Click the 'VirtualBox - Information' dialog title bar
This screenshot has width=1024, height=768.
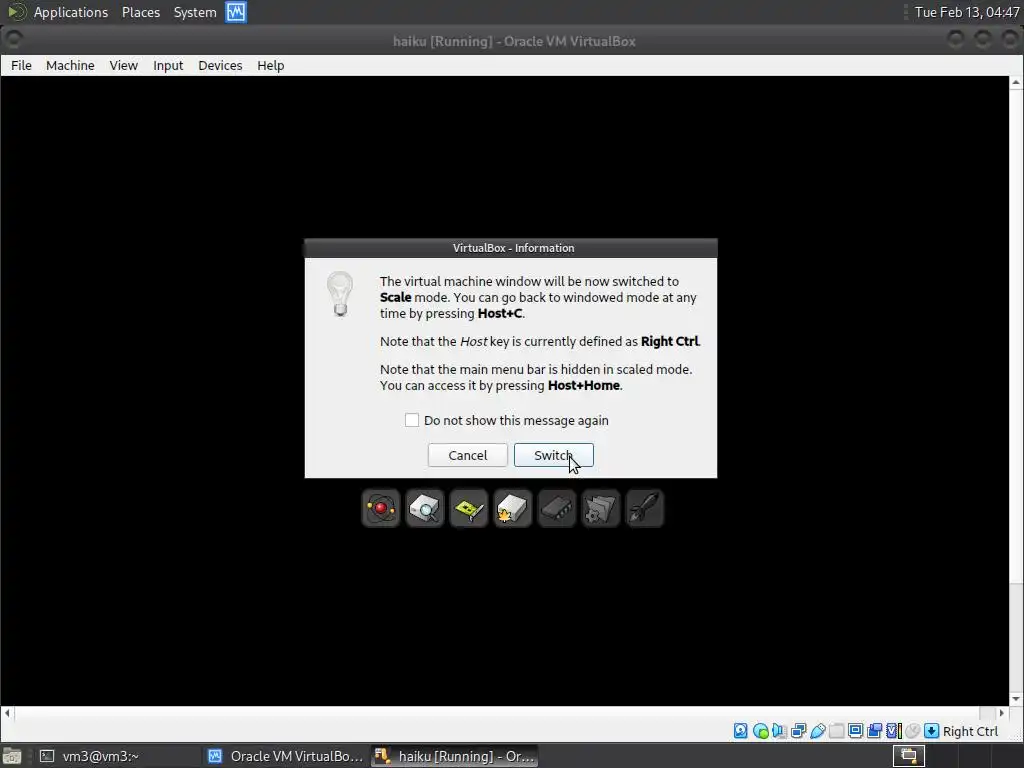click(511, 248)
